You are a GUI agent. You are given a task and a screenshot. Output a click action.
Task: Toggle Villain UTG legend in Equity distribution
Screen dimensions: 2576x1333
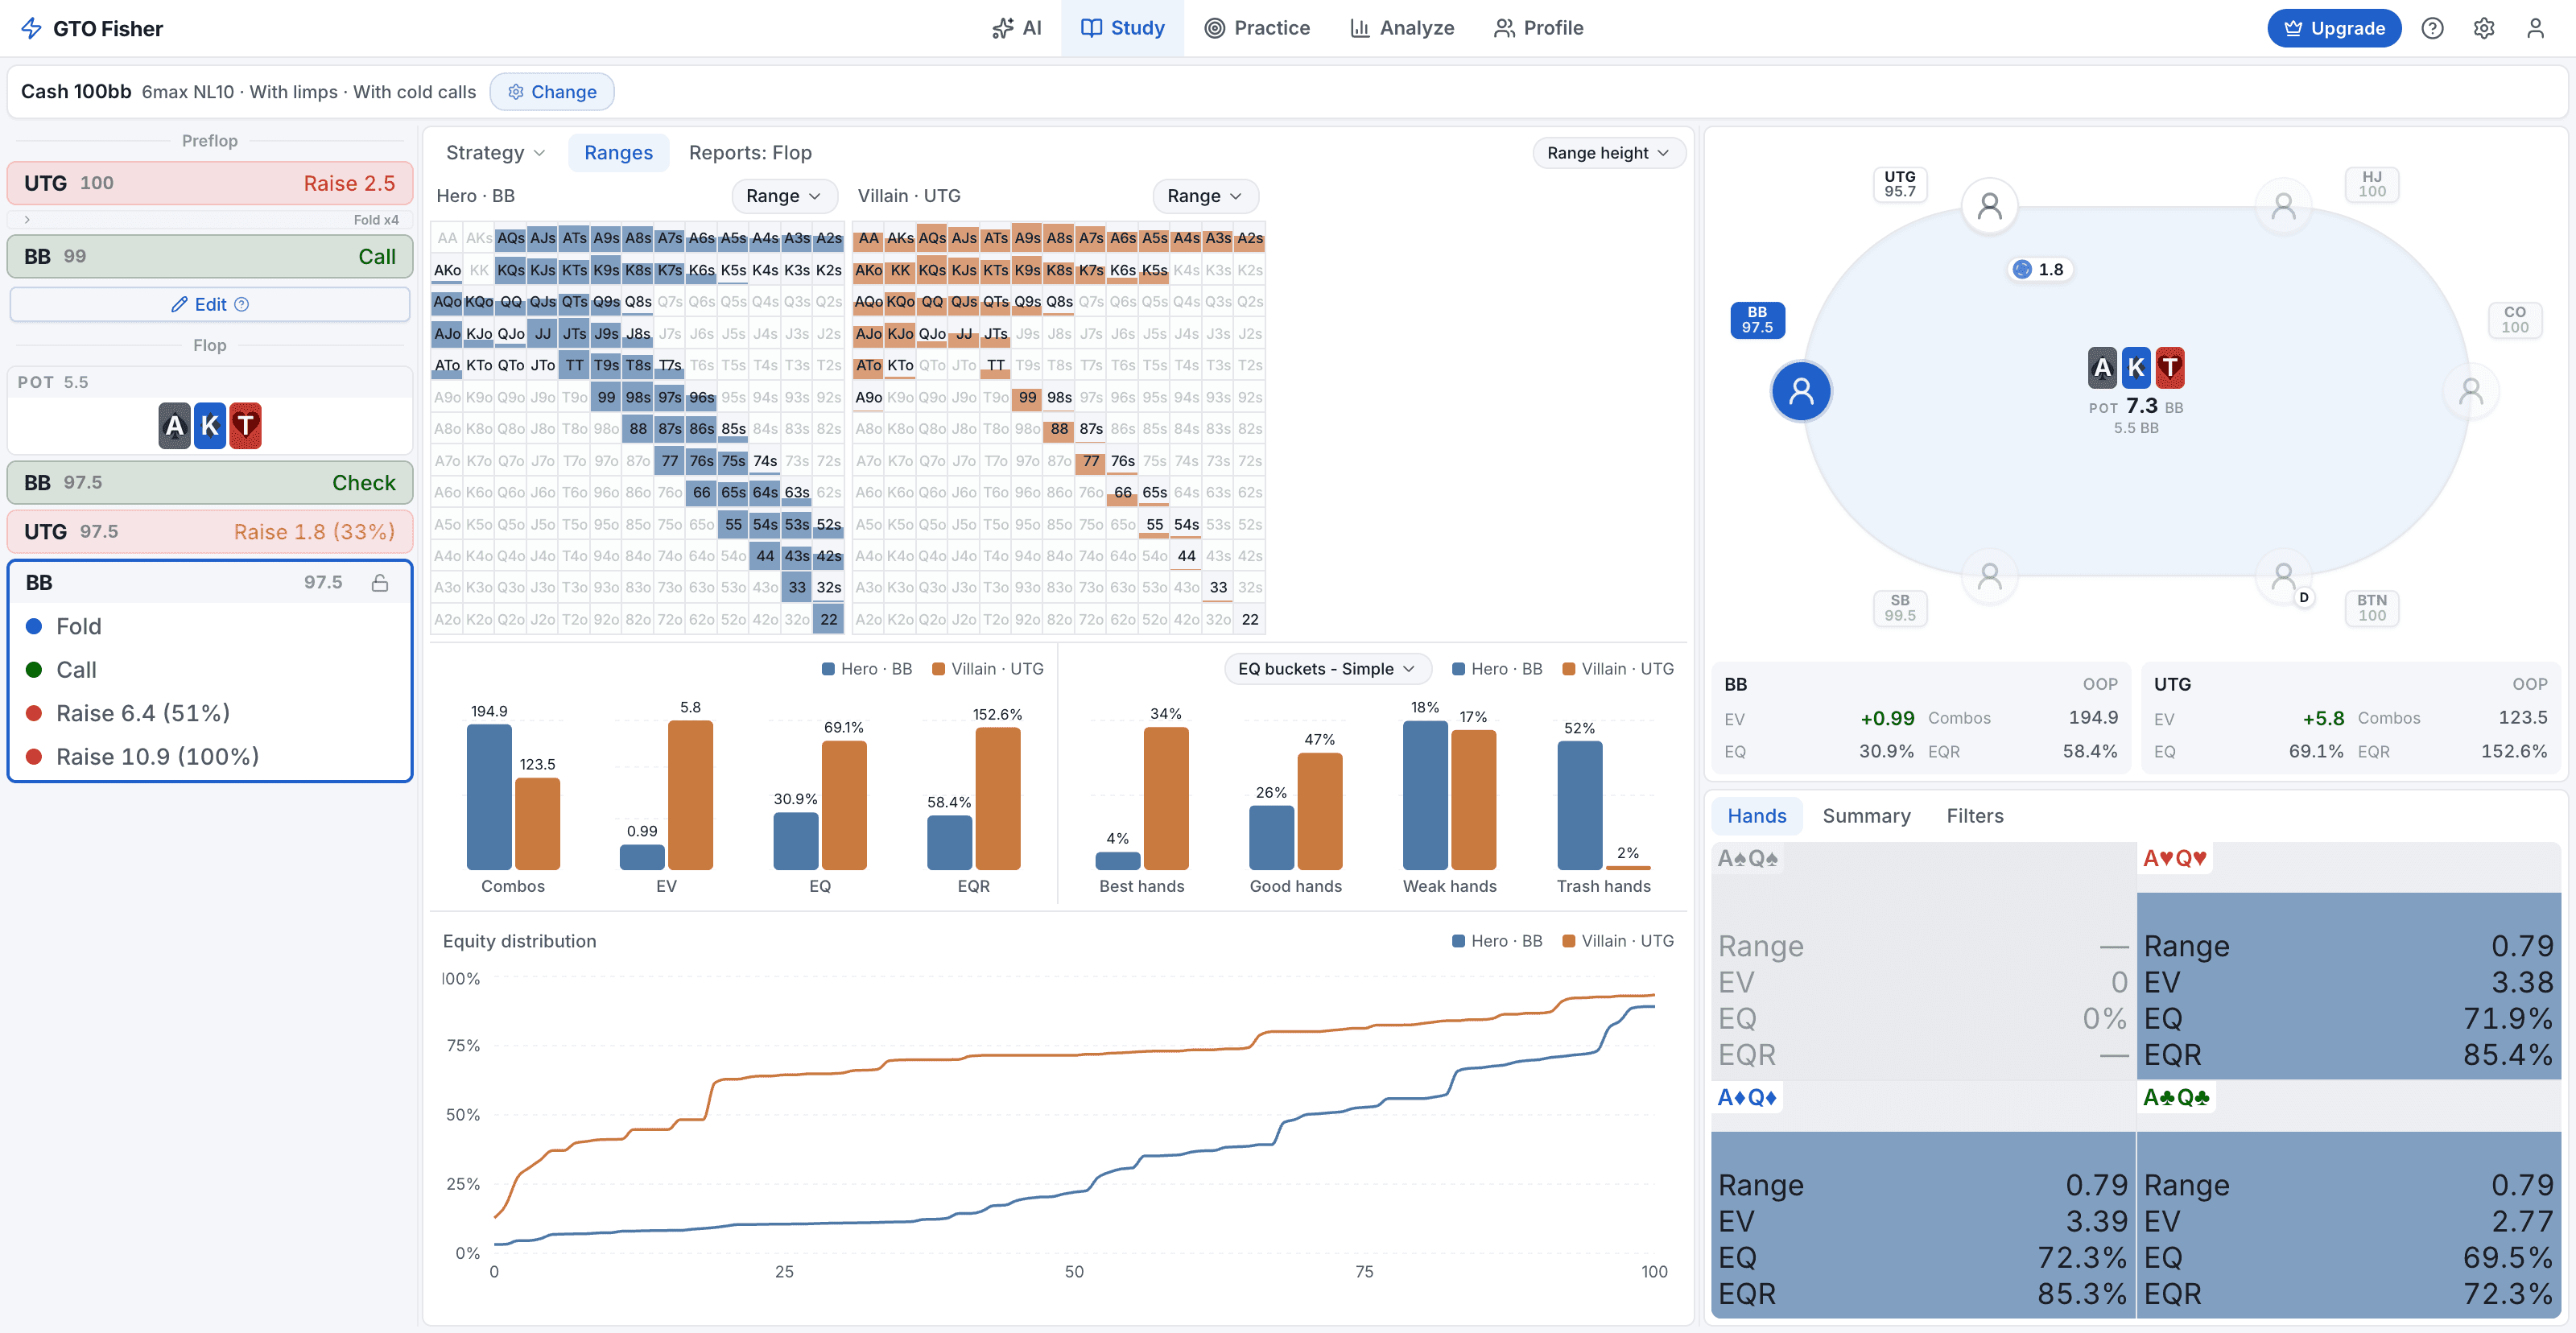(x=1617, y=941)
